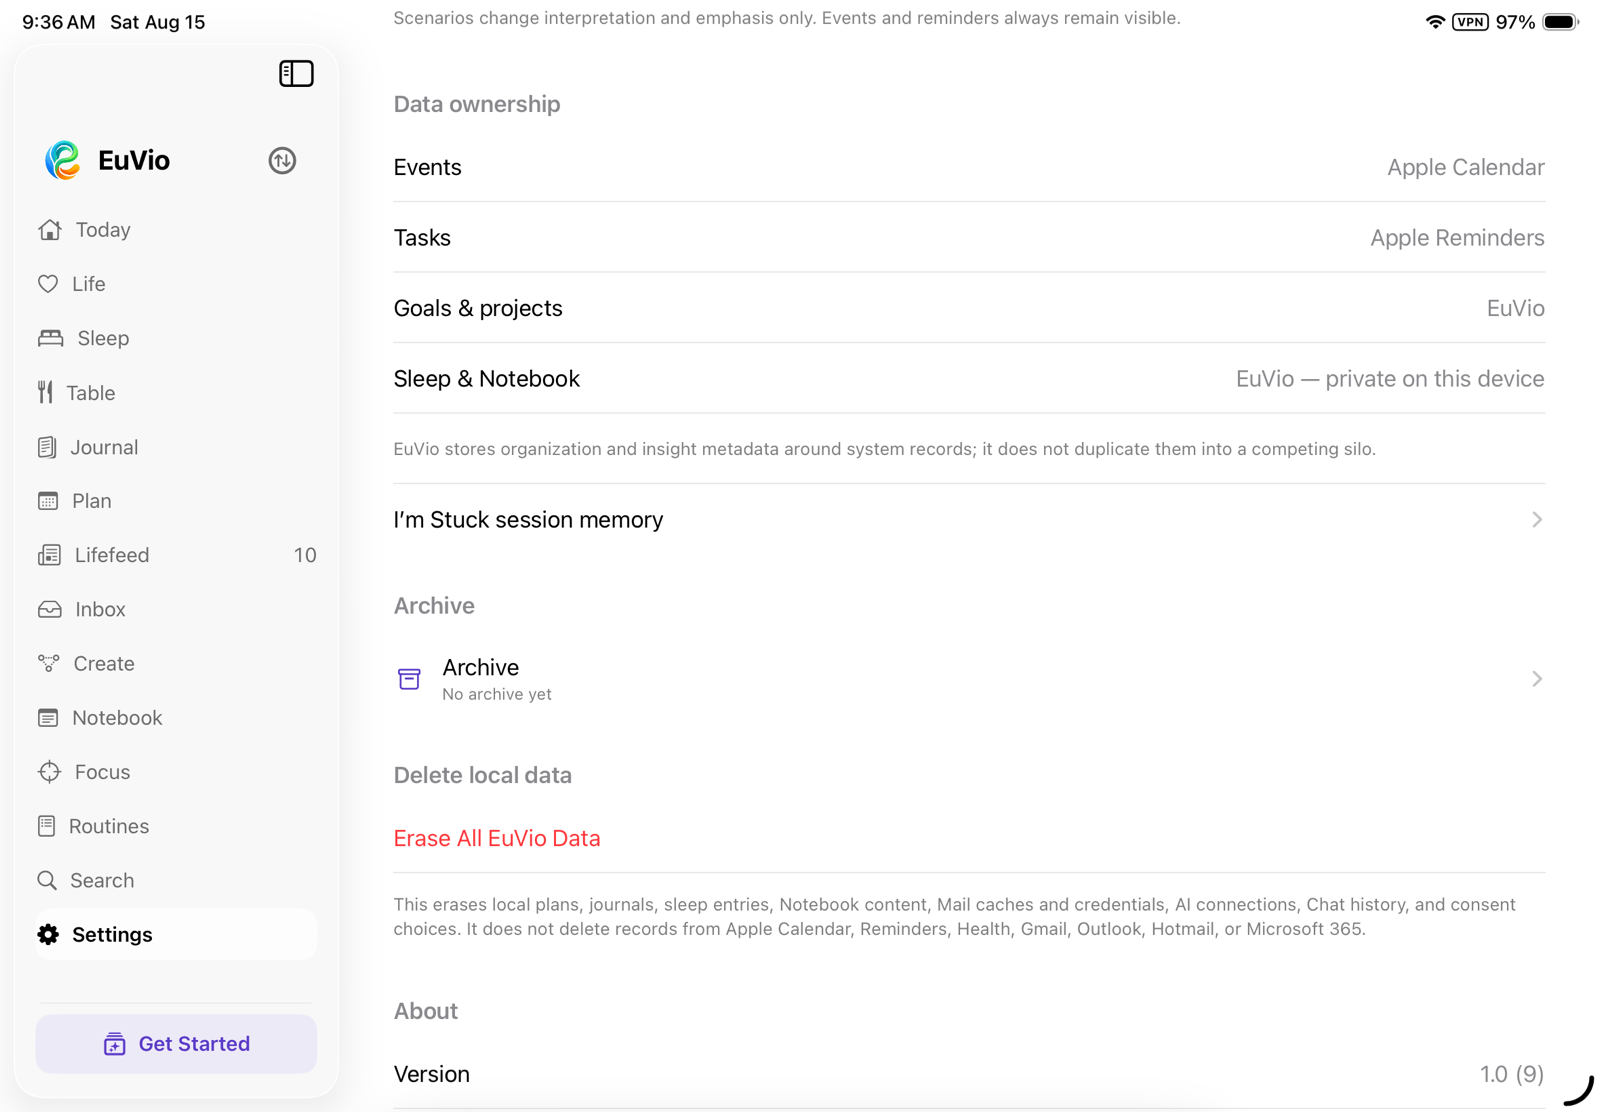Tap the 9:36 AM clock
This screenshot has width=1600, height=1112.
coord(59,22)
